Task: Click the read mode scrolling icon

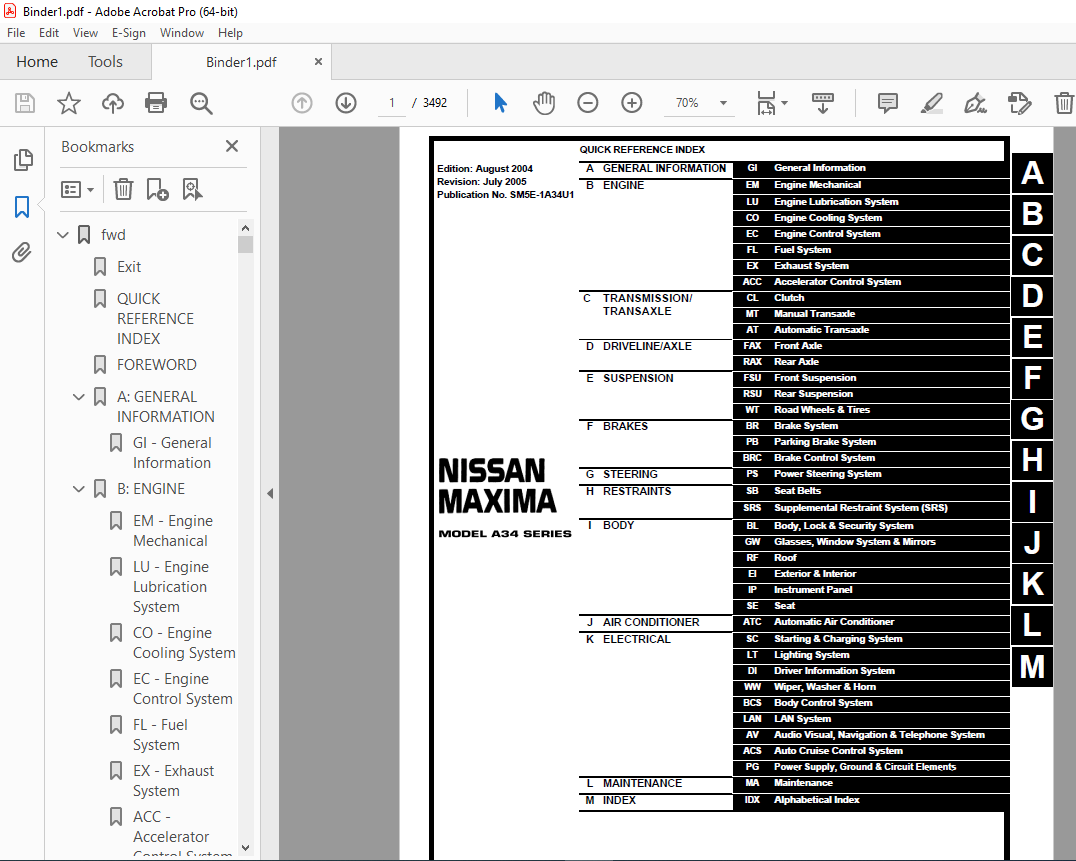Action: (822, 103)
